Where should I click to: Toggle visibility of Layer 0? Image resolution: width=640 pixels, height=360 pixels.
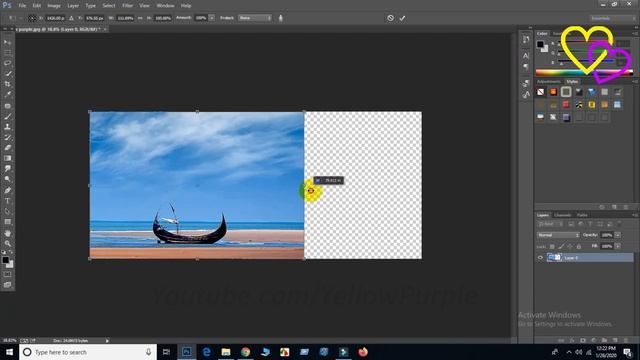click(x=540, y=258)
